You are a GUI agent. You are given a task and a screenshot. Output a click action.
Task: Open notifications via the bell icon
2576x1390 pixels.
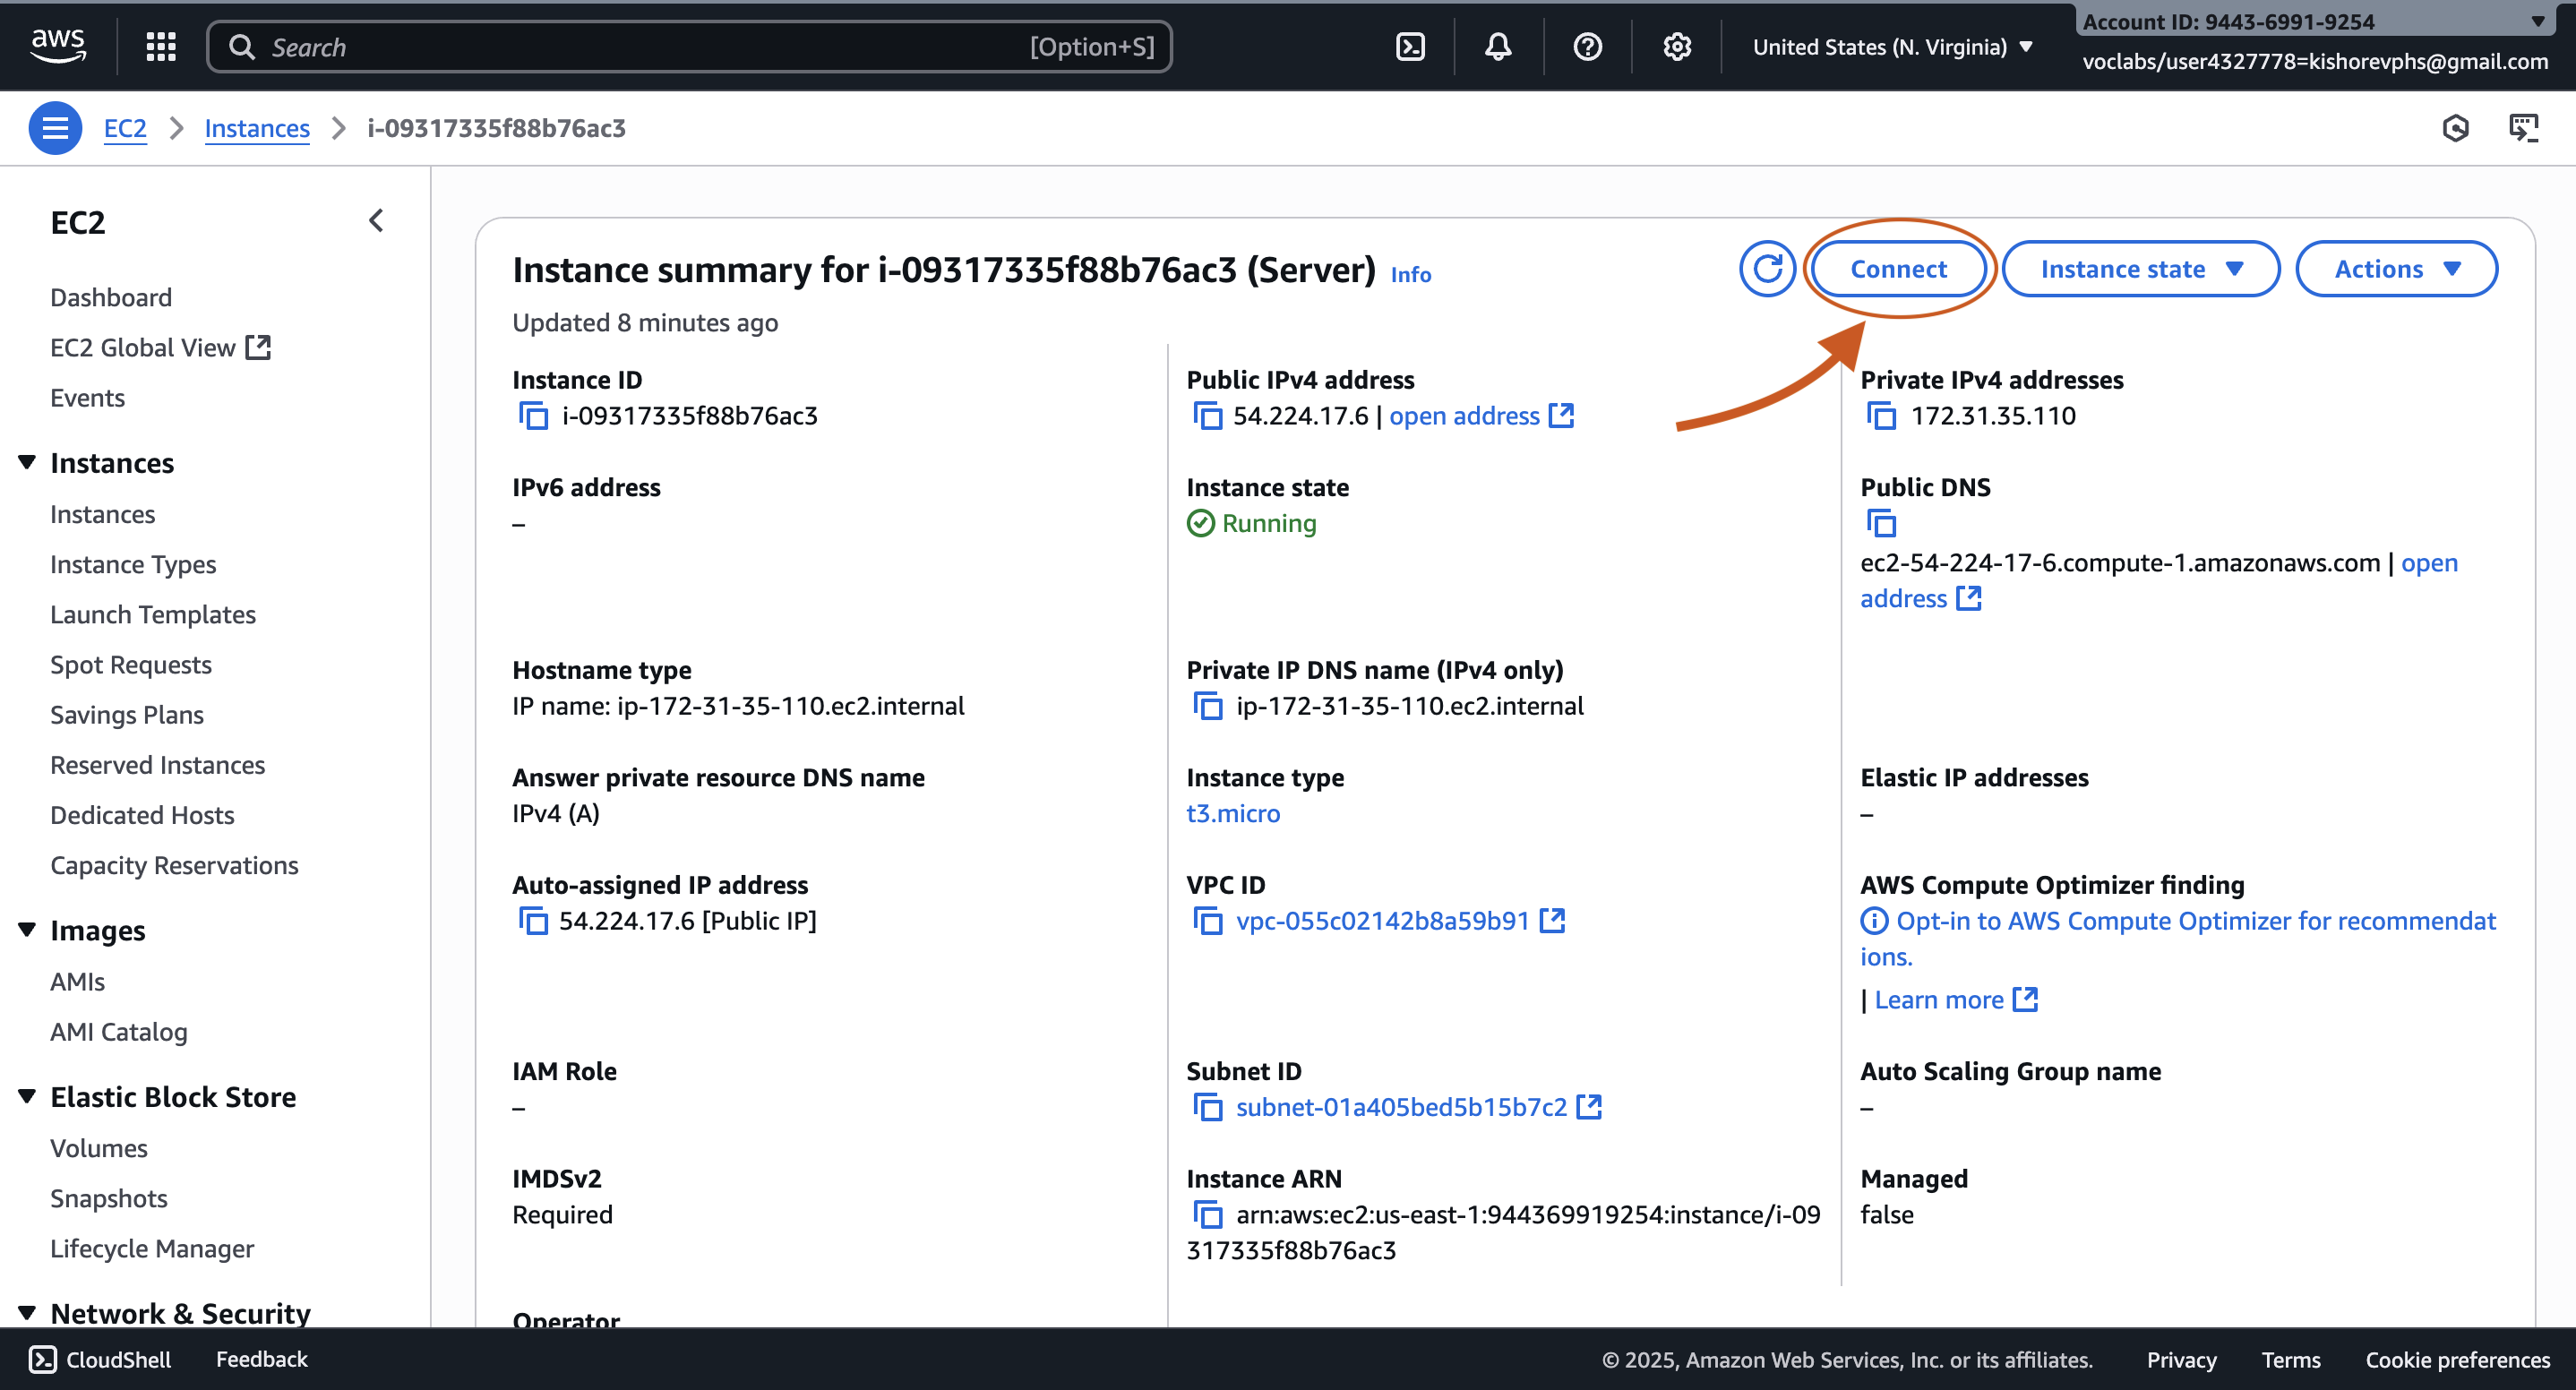[1497, 46]
